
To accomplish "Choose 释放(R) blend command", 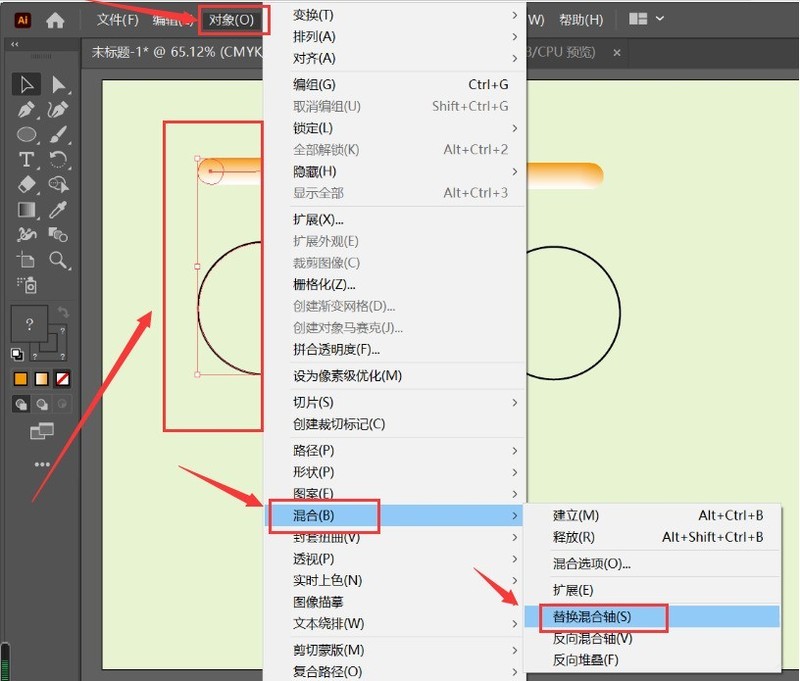I will pos(653,537).
